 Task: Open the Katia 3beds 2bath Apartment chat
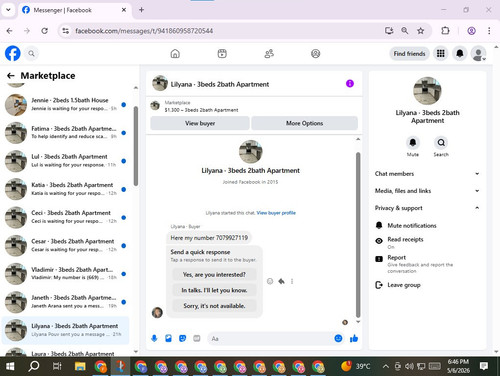65,189
